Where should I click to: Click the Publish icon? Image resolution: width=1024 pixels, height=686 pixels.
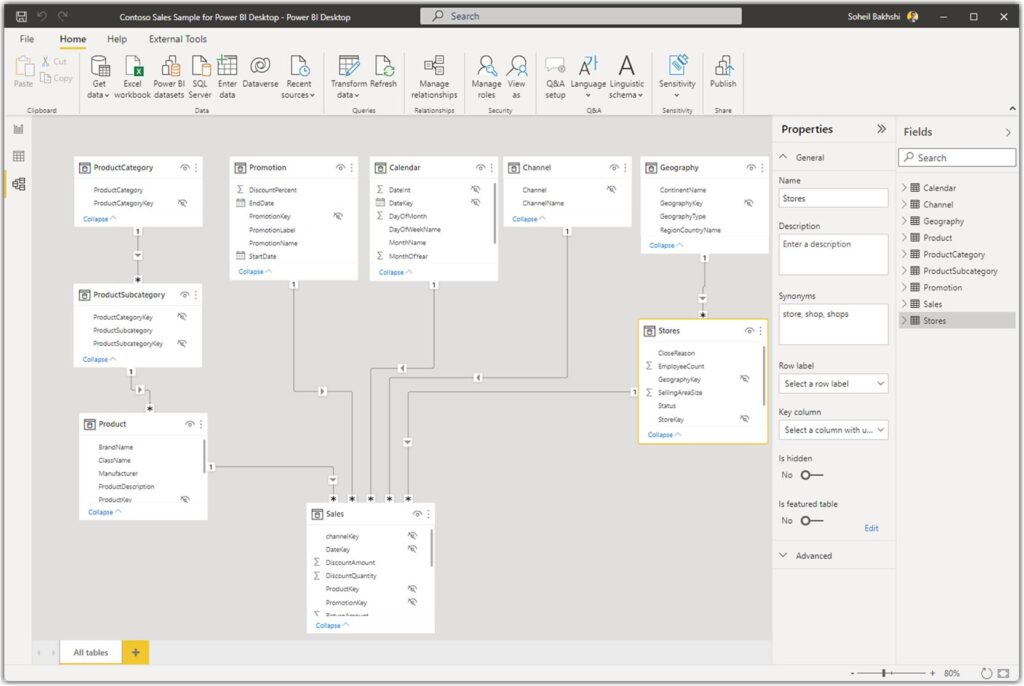click(x=723, y=65)
